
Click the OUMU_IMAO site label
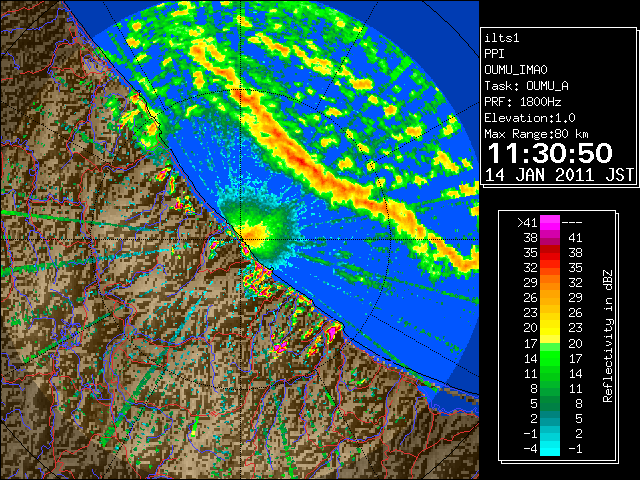pos(516,70)
